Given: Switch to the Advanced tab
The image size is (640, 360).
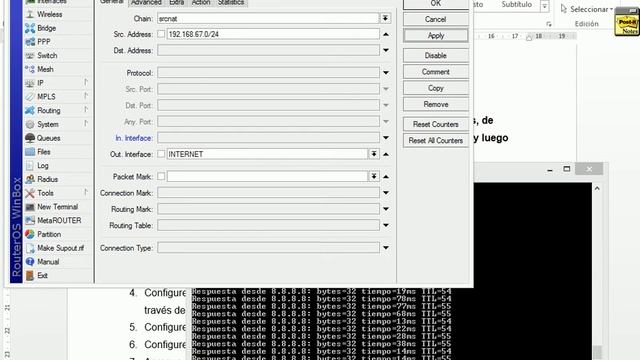Looking at the screenshot, I should (x=146, y=3).
